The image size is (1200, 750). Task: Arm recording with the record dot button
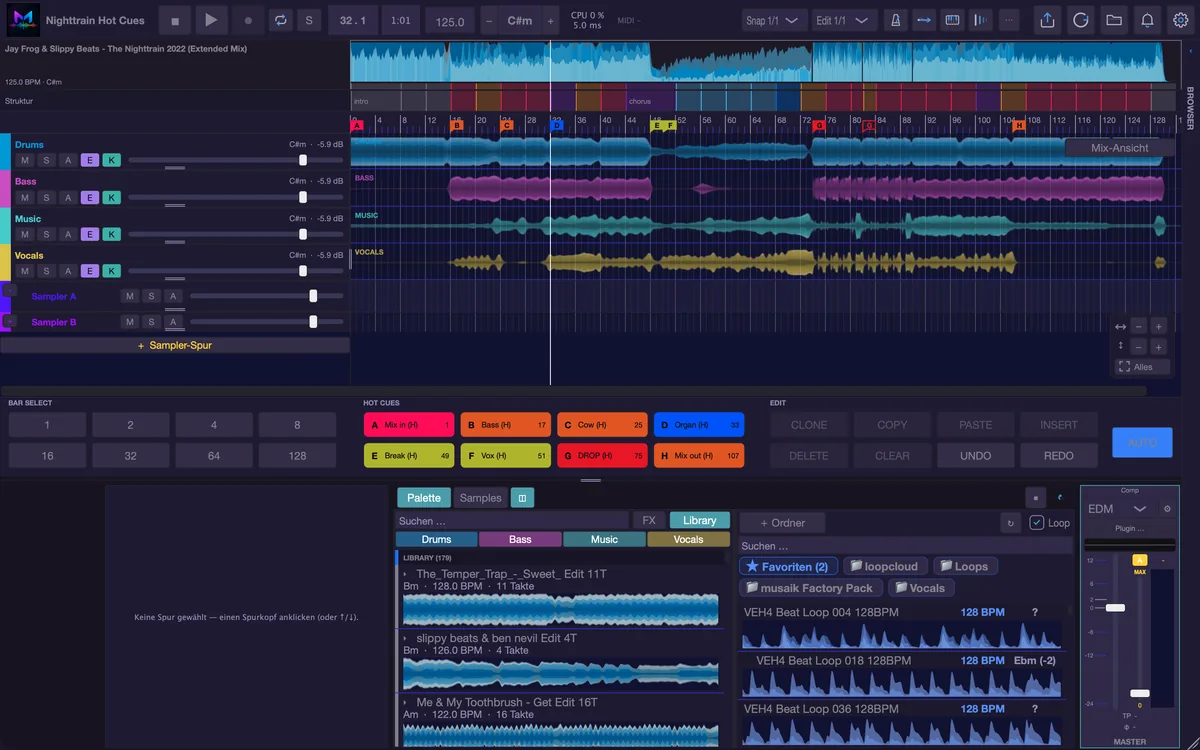248,20
